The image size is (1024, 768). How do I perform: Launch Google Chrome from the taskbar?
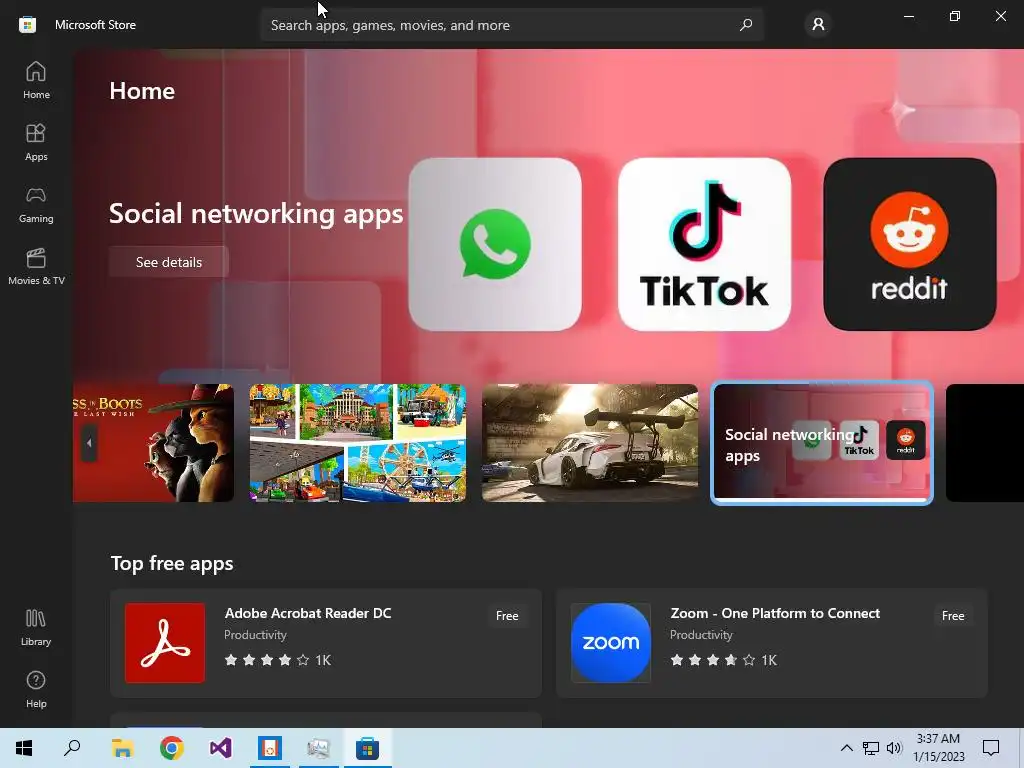(172, 748)
